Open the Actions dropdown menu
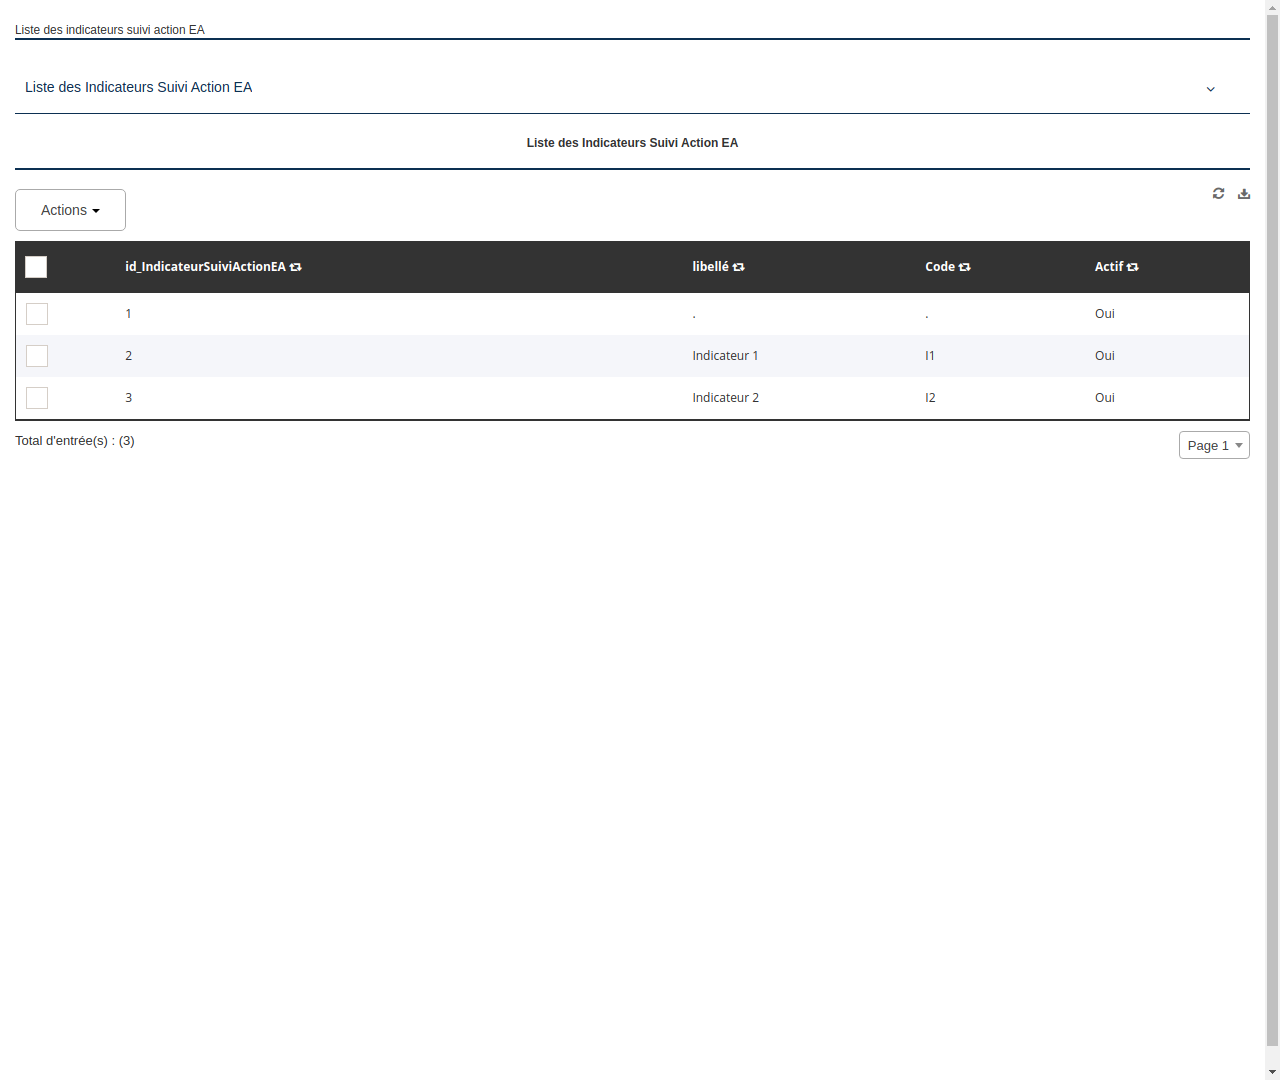Viewport: 1280px width, 1080px height. pos(70,210)
